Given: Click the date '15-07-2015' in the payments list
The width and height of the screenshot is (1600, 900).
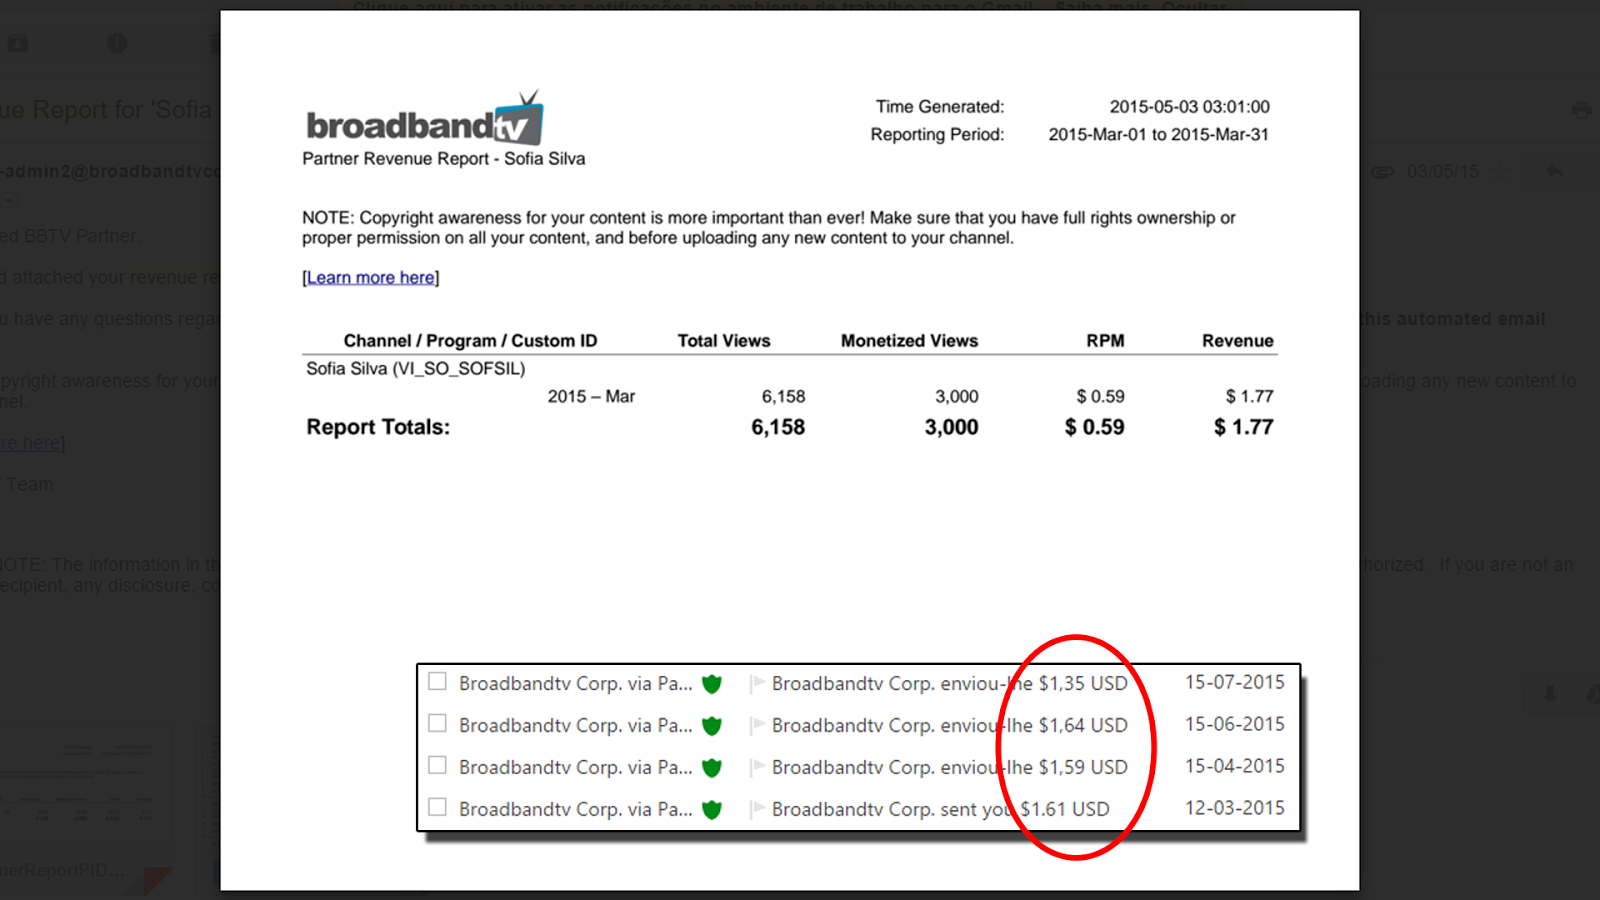Looking at the screenshot, I should (x=1235, y=682).
